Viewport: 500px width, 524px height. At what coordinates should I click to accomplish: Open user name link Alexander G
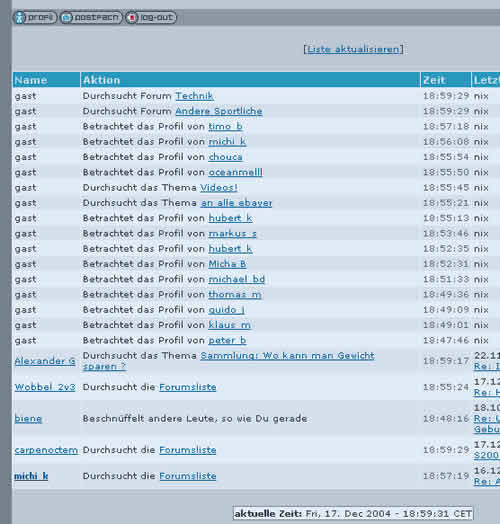45,361
